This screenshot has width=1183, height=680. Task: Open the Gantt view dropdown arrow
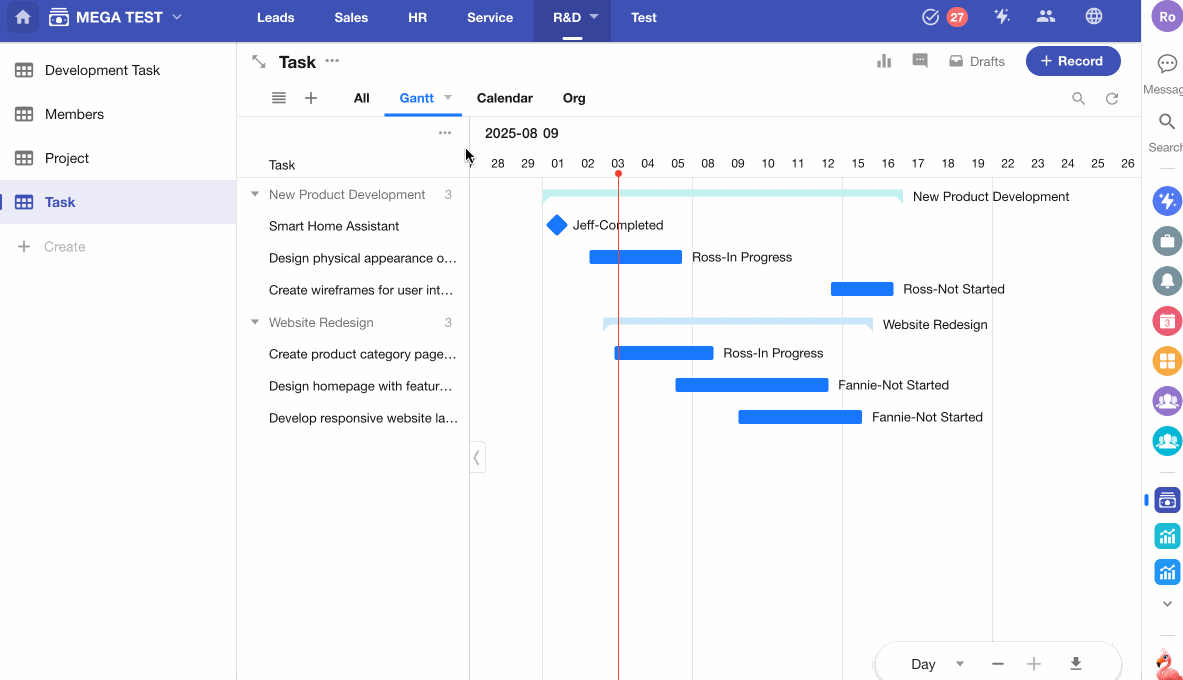point(448,98)
